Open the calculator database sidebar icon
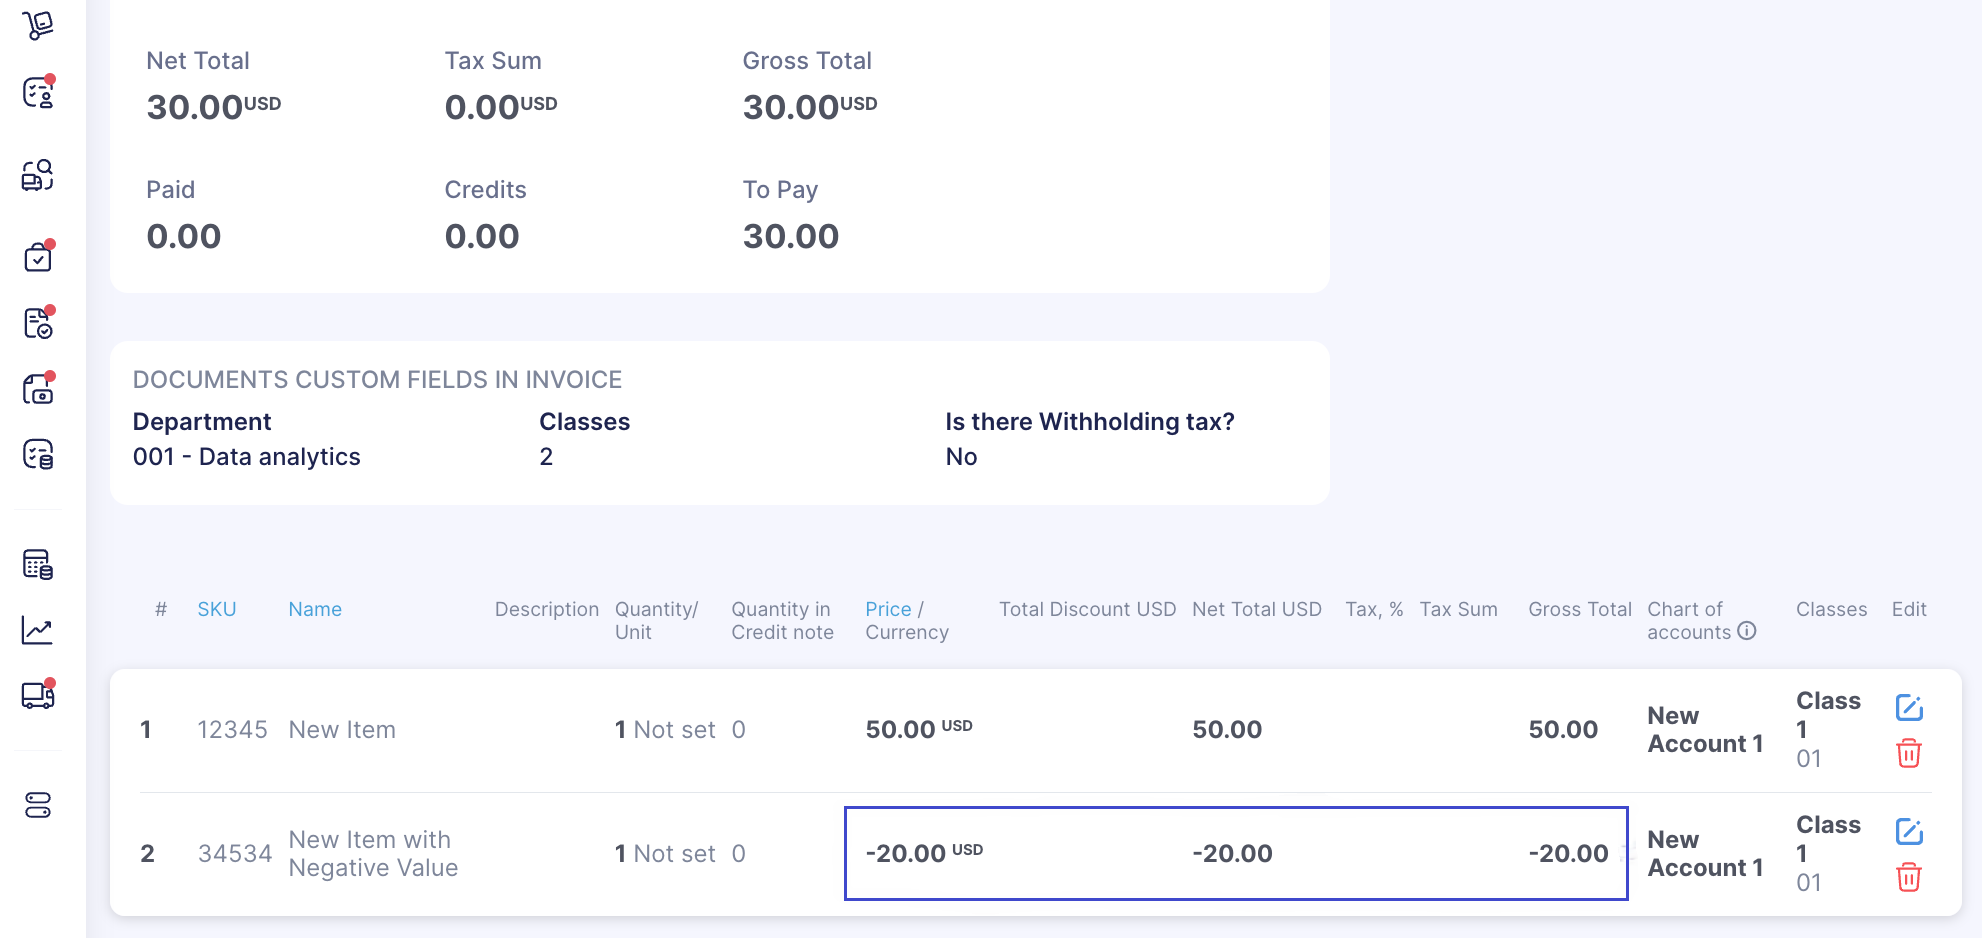The image size is (1982, 938). coord(38,564)
